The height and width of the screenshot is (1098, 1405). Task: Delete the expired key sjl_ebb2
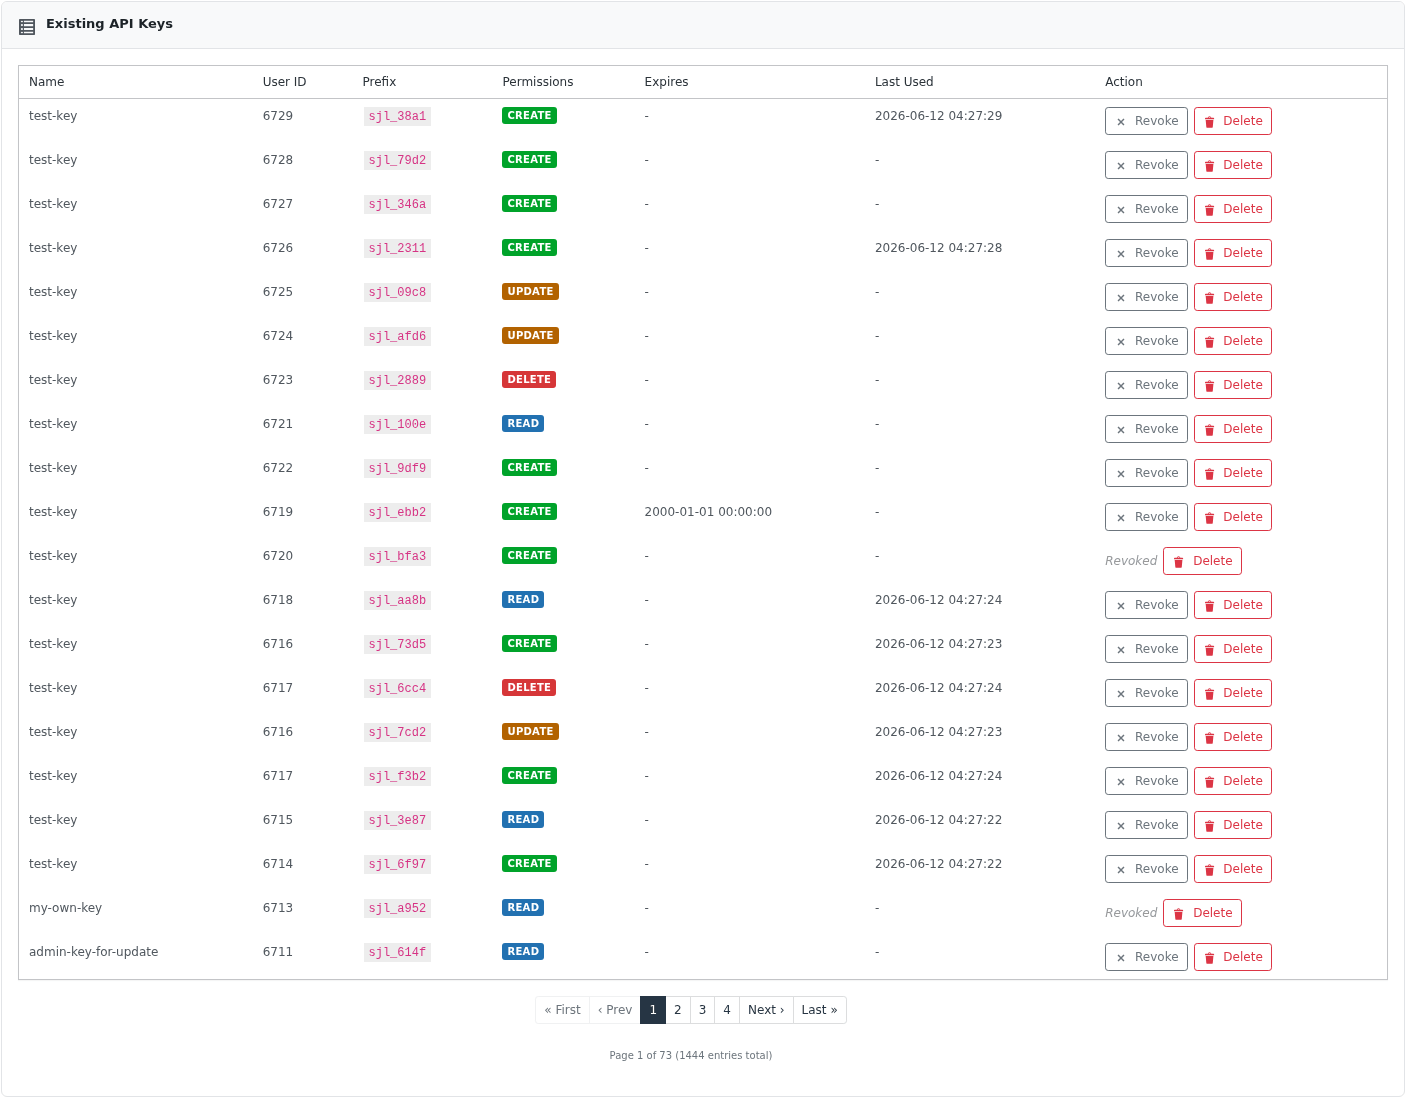coord(1233,517)
